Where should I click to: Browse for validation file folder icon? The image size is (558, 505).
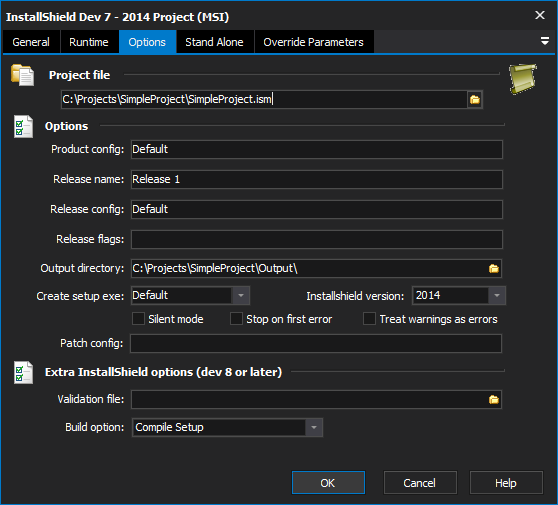494,400
